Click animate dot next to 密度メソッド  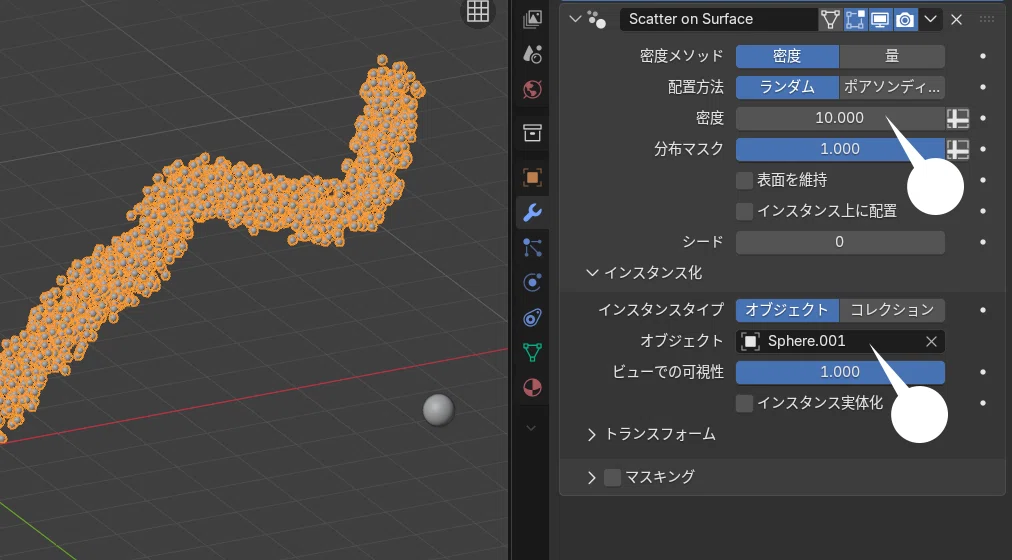(x=983, y=56)
